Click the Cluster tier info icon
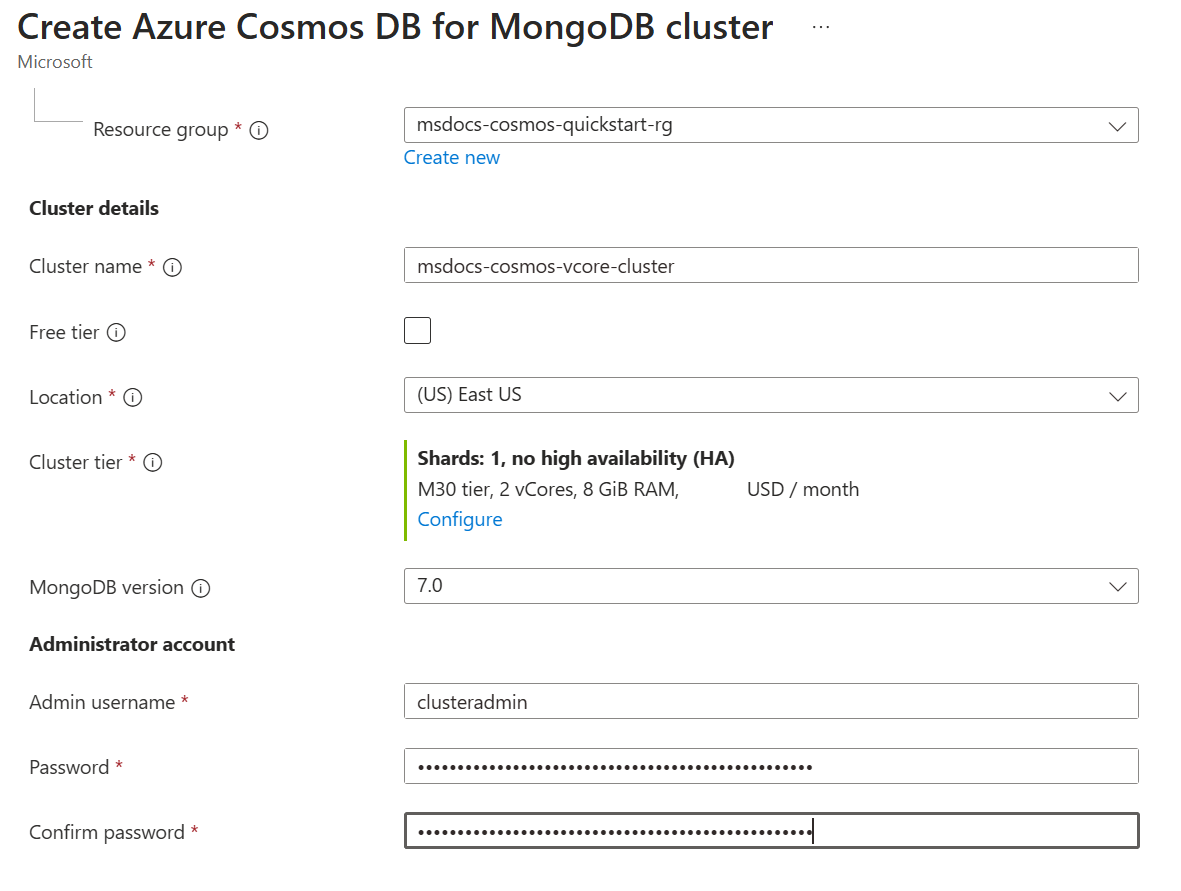Viewport: 1181px width, 891px height. 153,463
